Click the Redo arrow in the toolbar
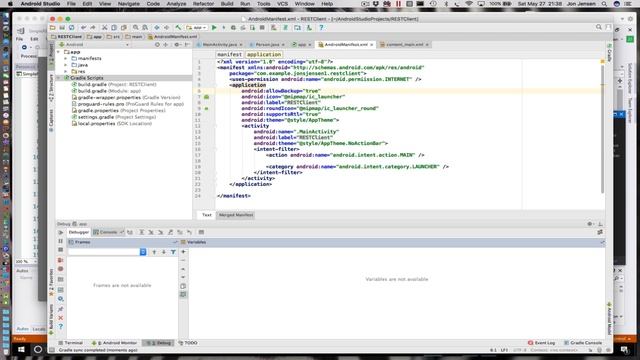This screenshot has width=640, height=360. click(93, 28)
